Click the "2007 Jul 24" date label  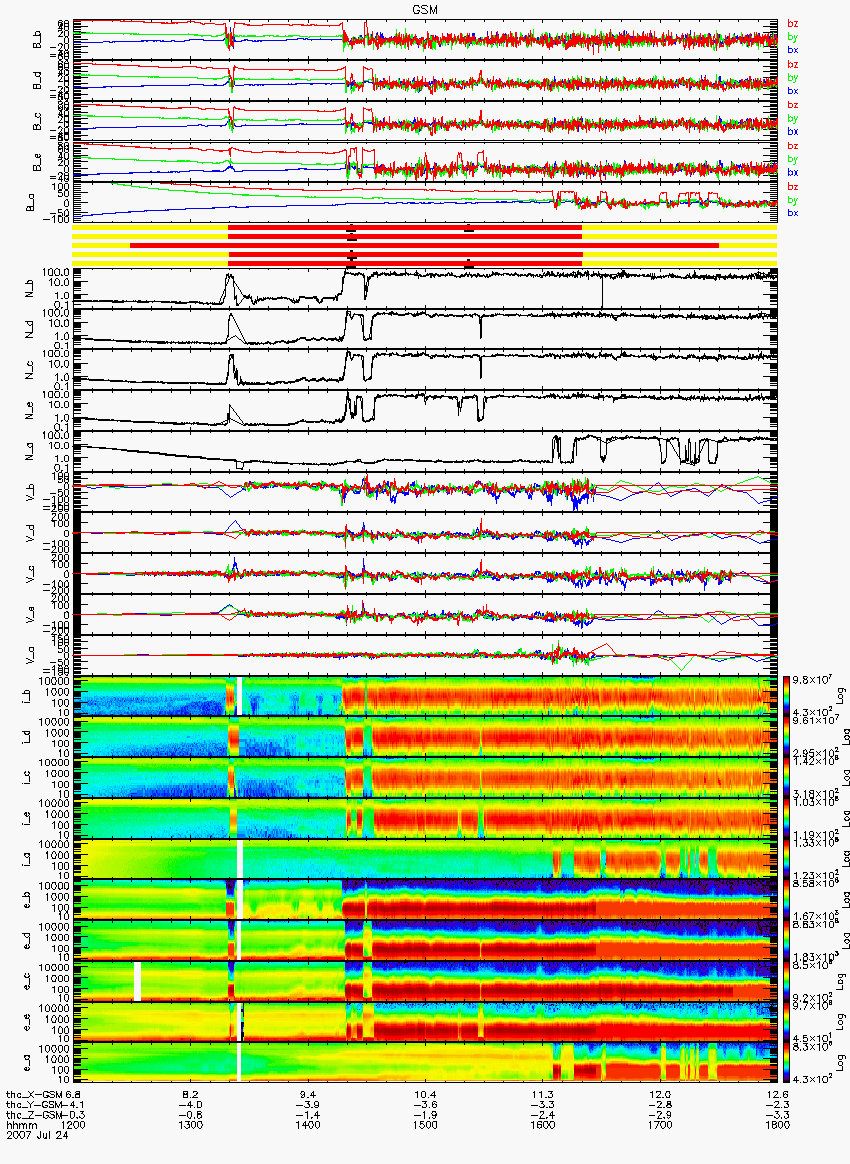(37, 1134)
